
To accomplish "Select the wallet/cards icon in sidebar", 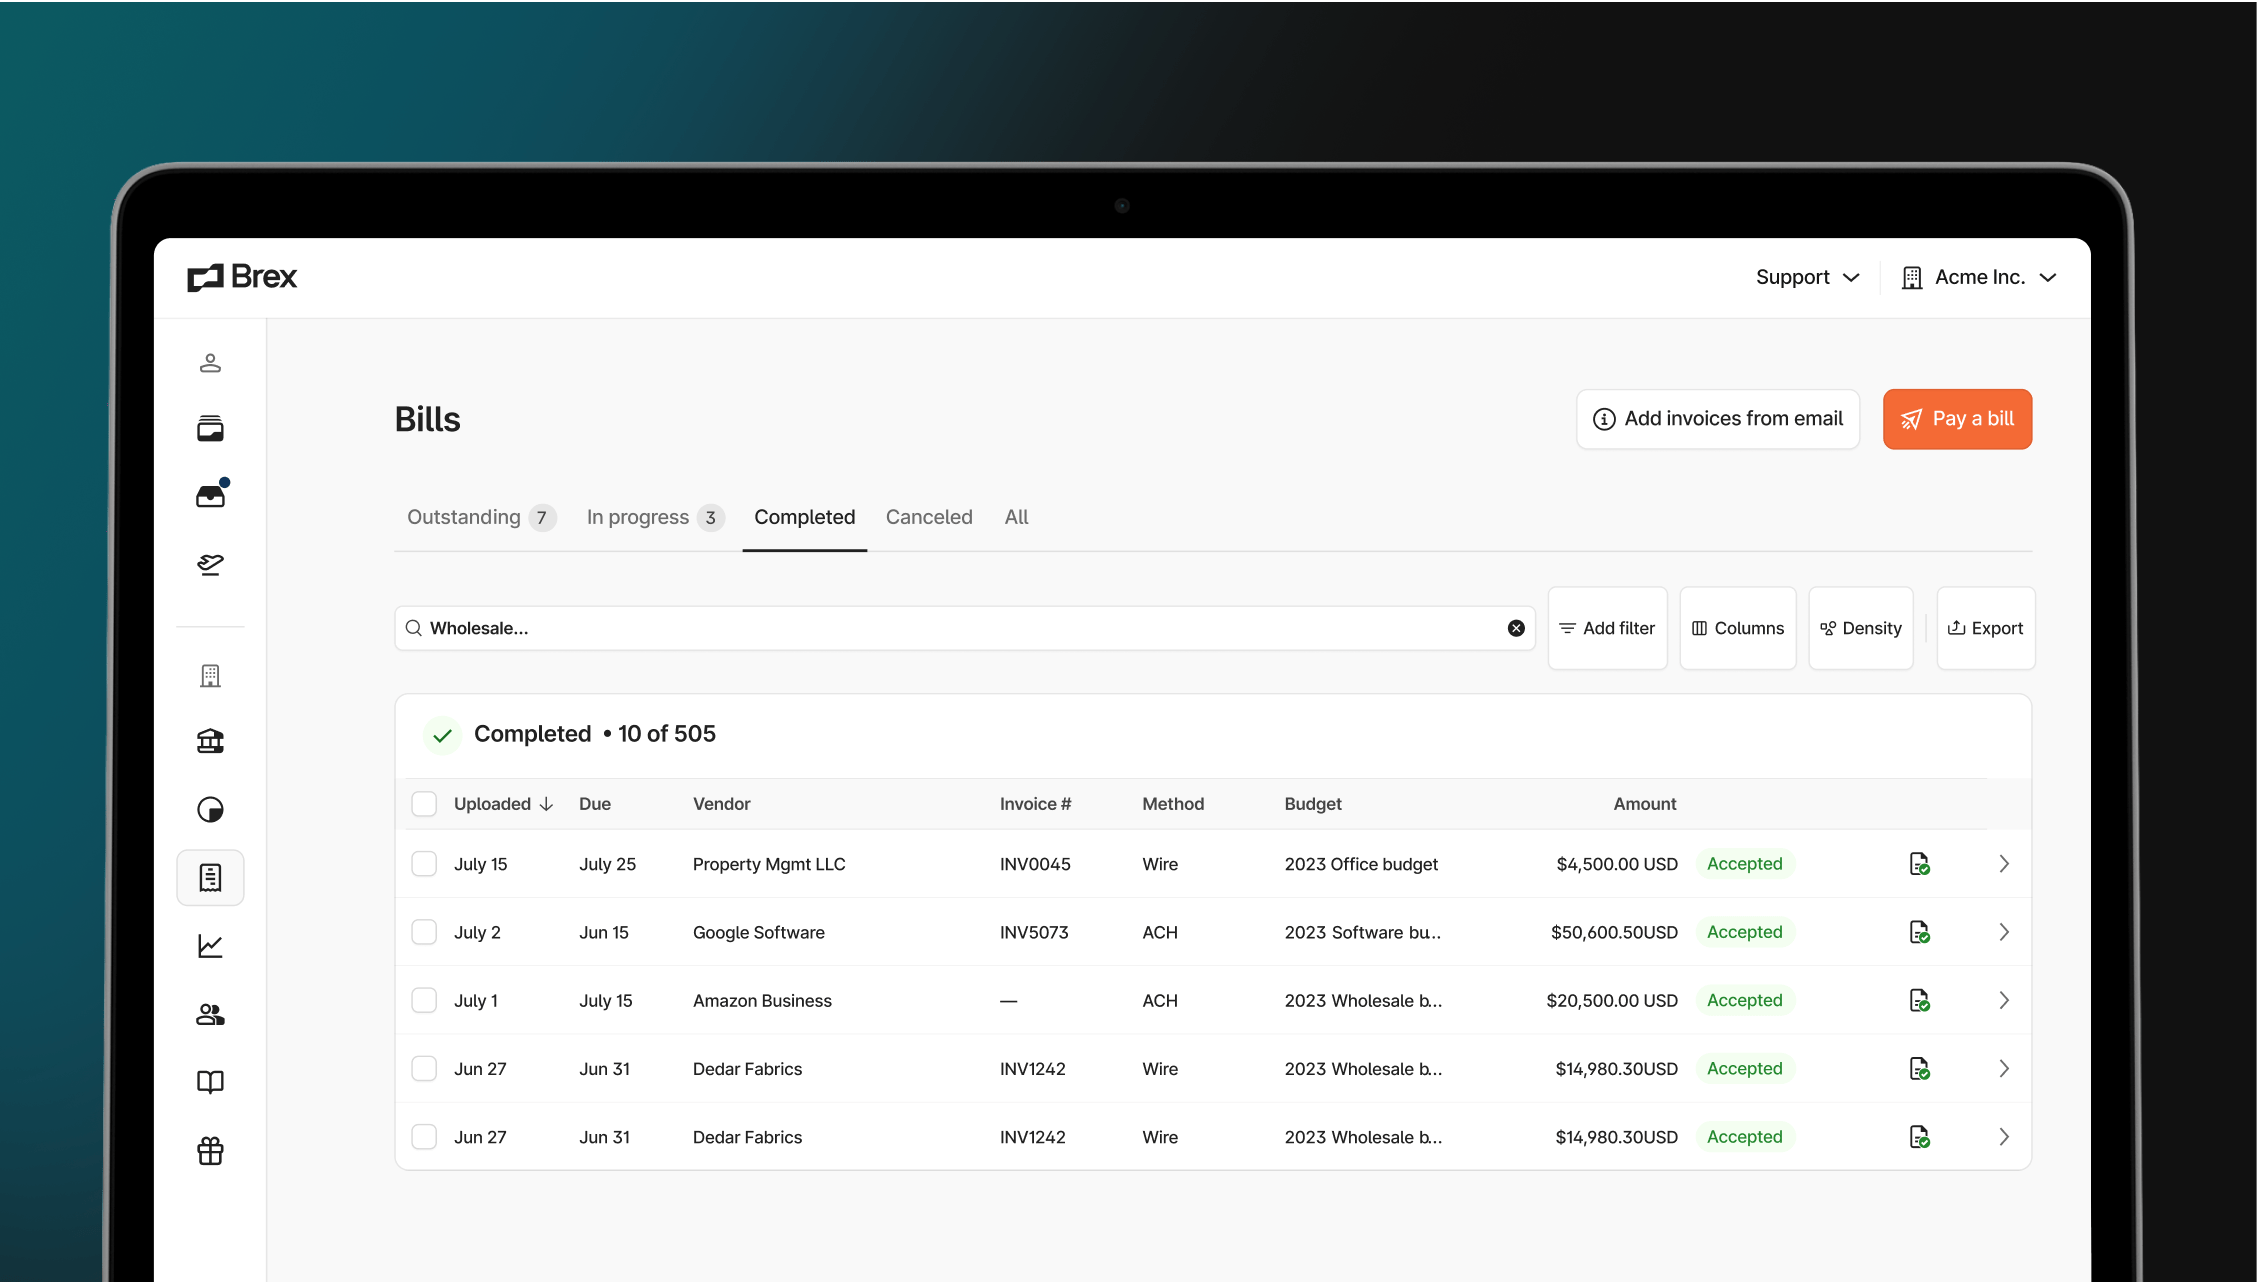I will point(210,428).
